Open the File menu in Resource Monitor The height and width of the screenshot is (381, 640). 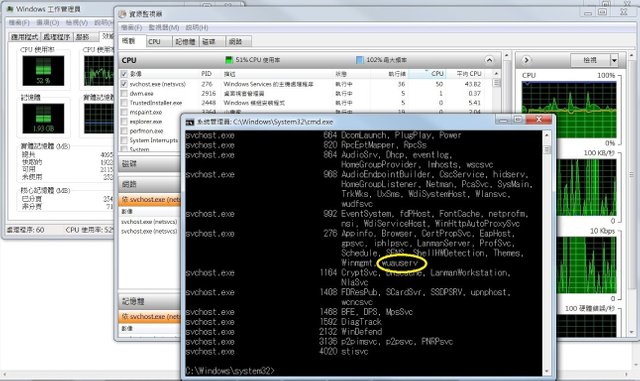[131, 27]
